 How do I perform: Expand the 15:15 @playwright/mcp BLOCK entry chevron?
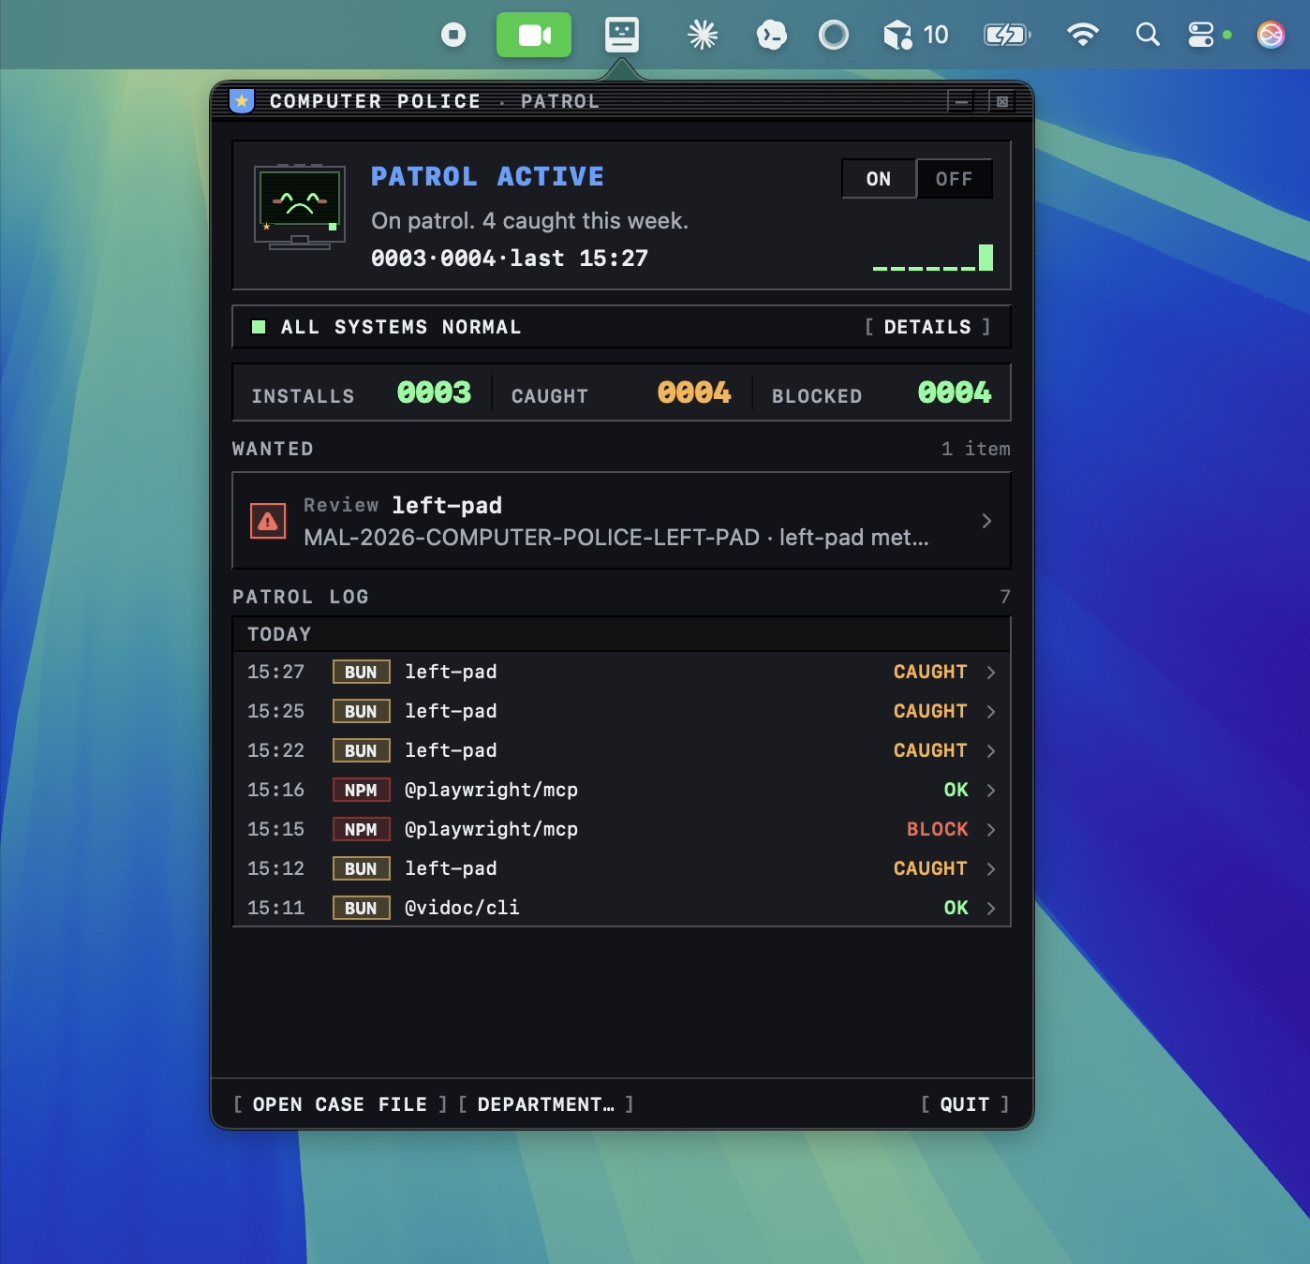pyautogui.click(x=991, y=829)
